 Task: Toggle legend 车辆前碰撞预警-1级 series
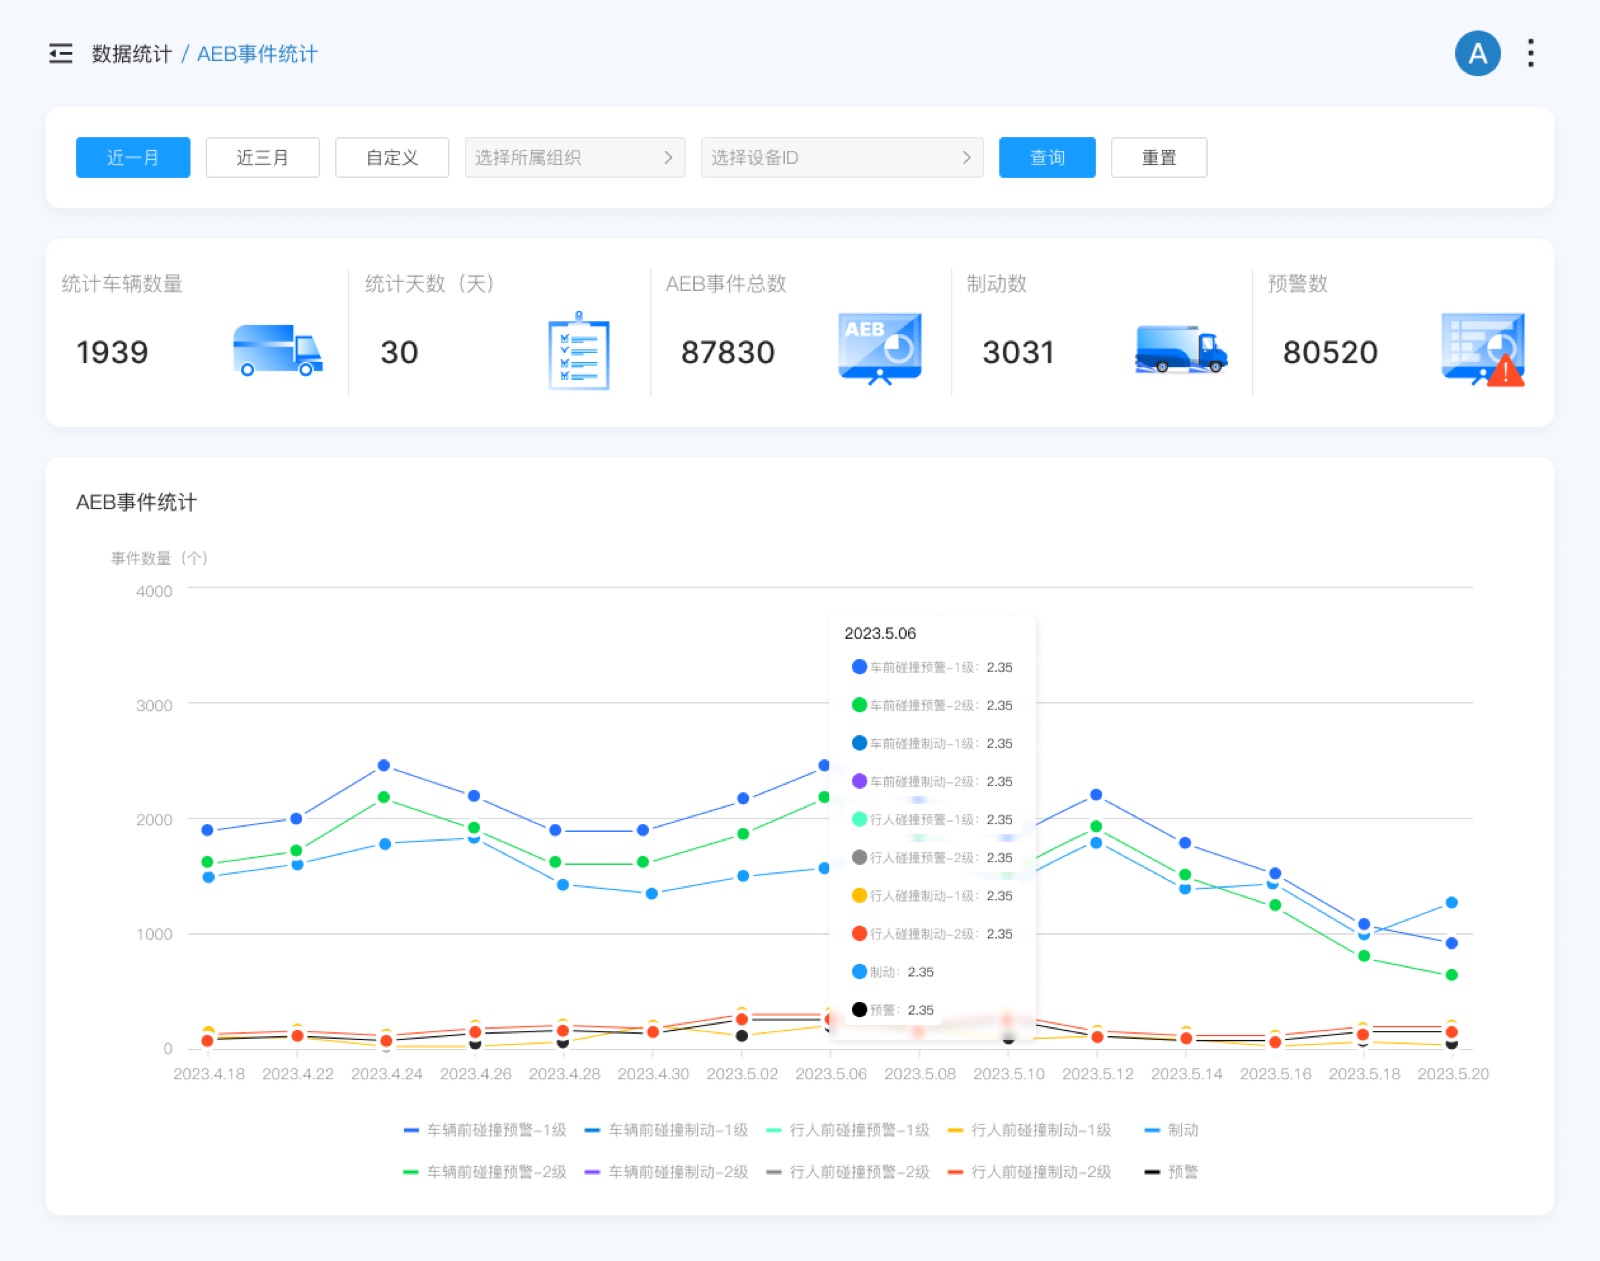point(485,1130)
